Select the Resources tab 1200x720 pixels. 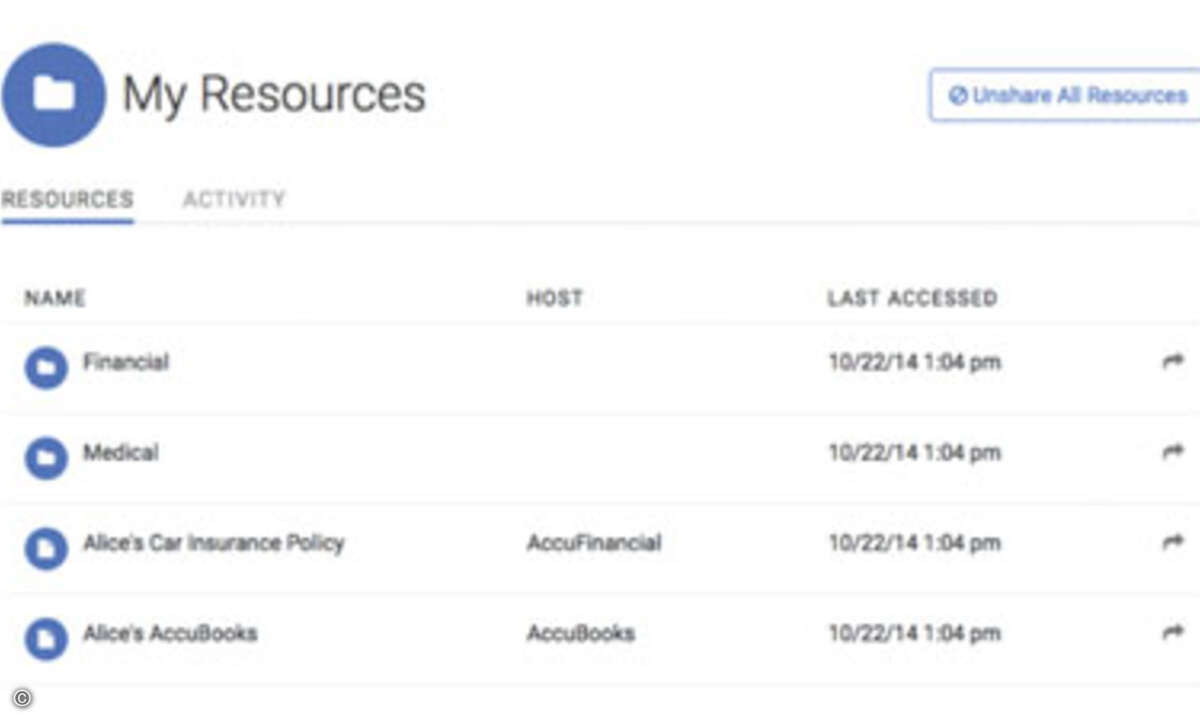(68, 199)
